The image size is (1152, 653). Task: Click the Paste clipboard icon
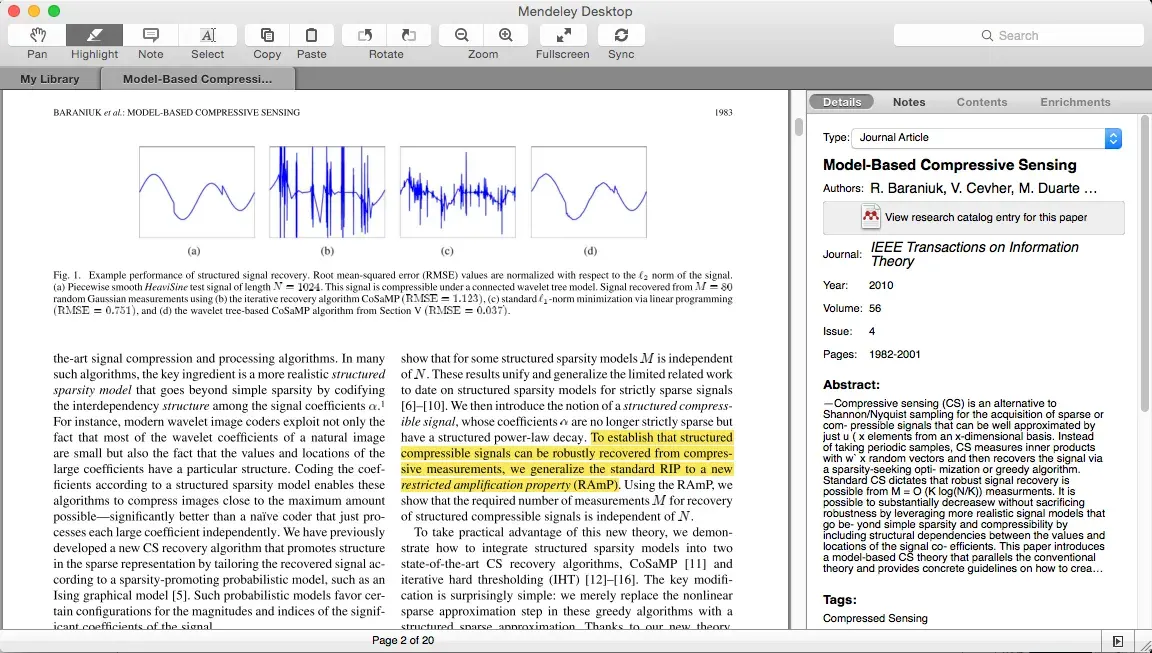coord(312,36)
